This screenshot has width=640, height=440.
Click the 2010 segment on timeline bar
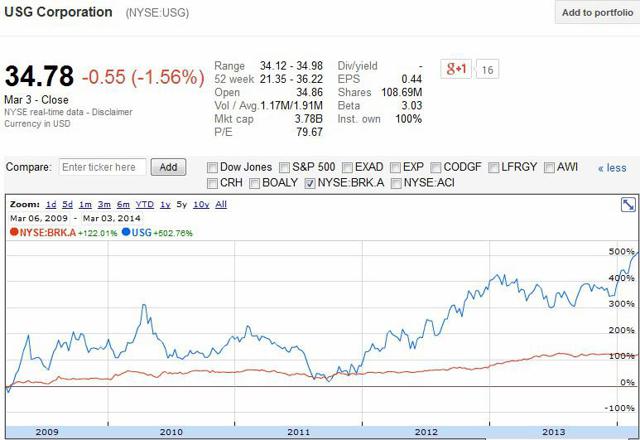(x=171, y=432)
